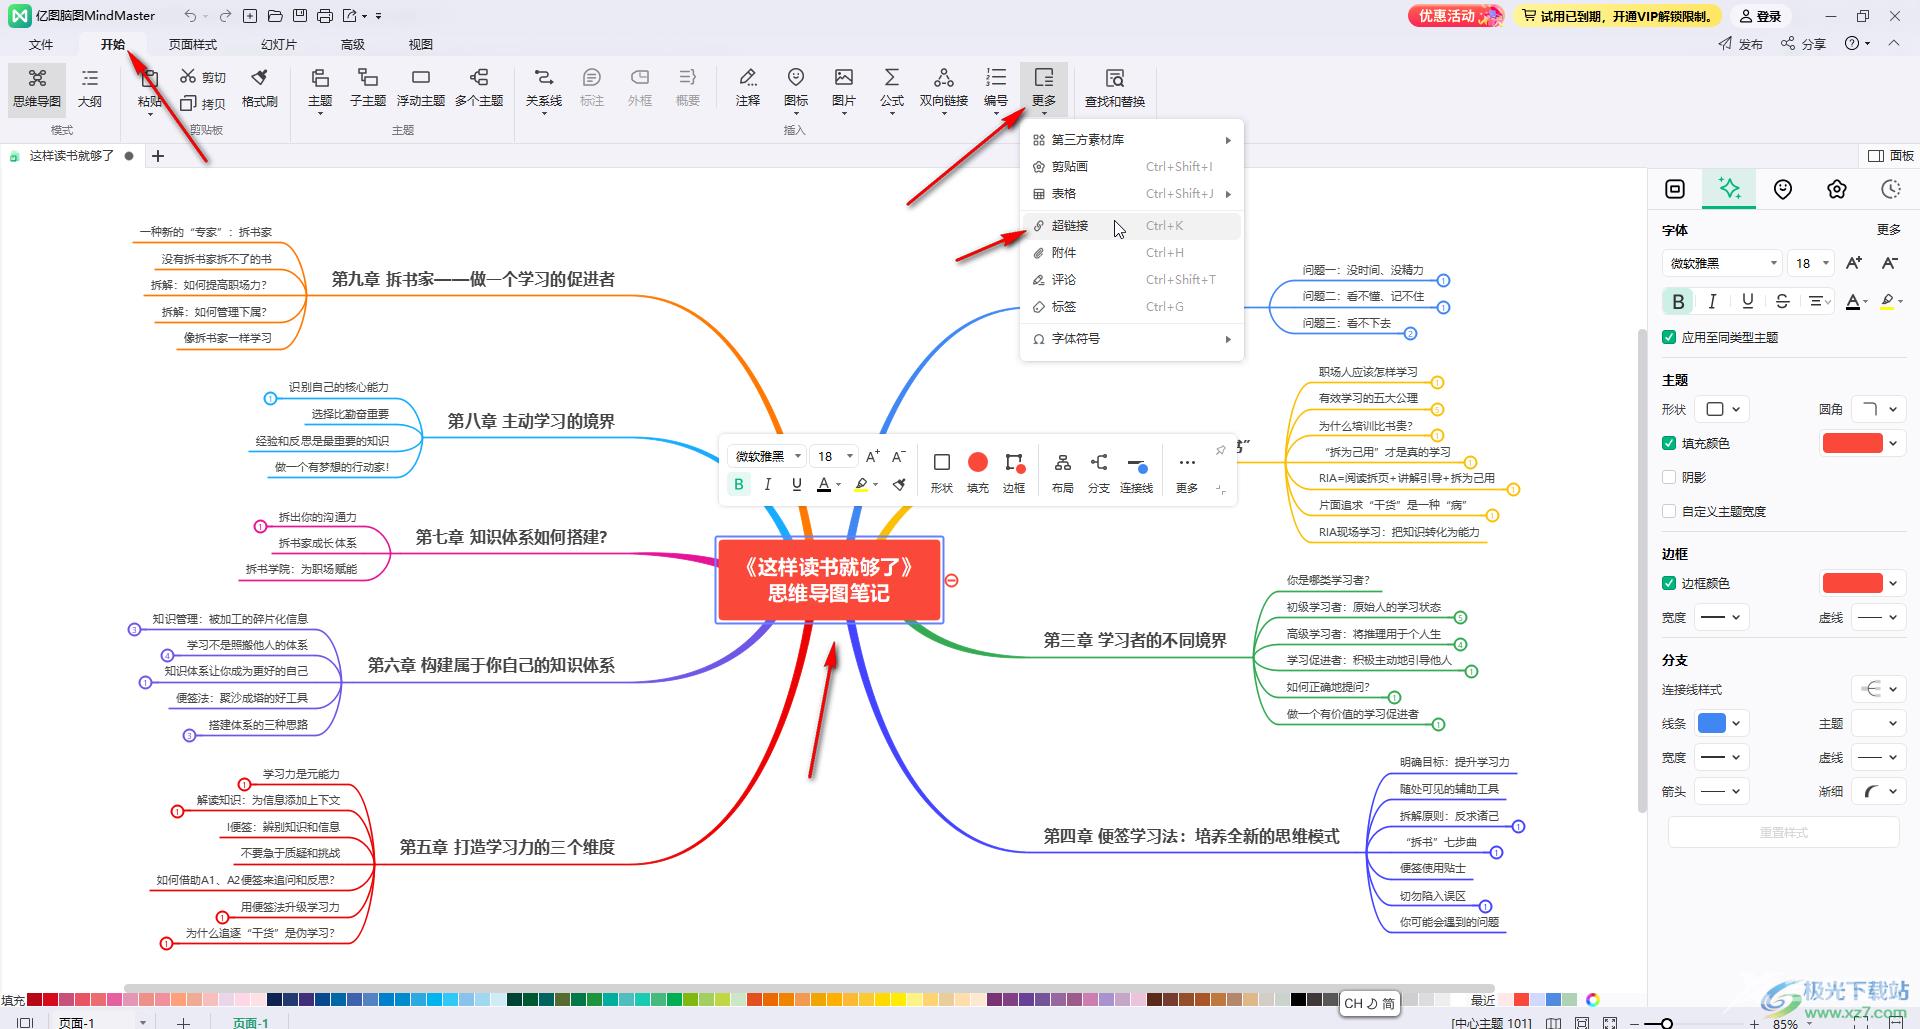
Task: Insert multiple topics (多个主题)
Action: point(479,88)
